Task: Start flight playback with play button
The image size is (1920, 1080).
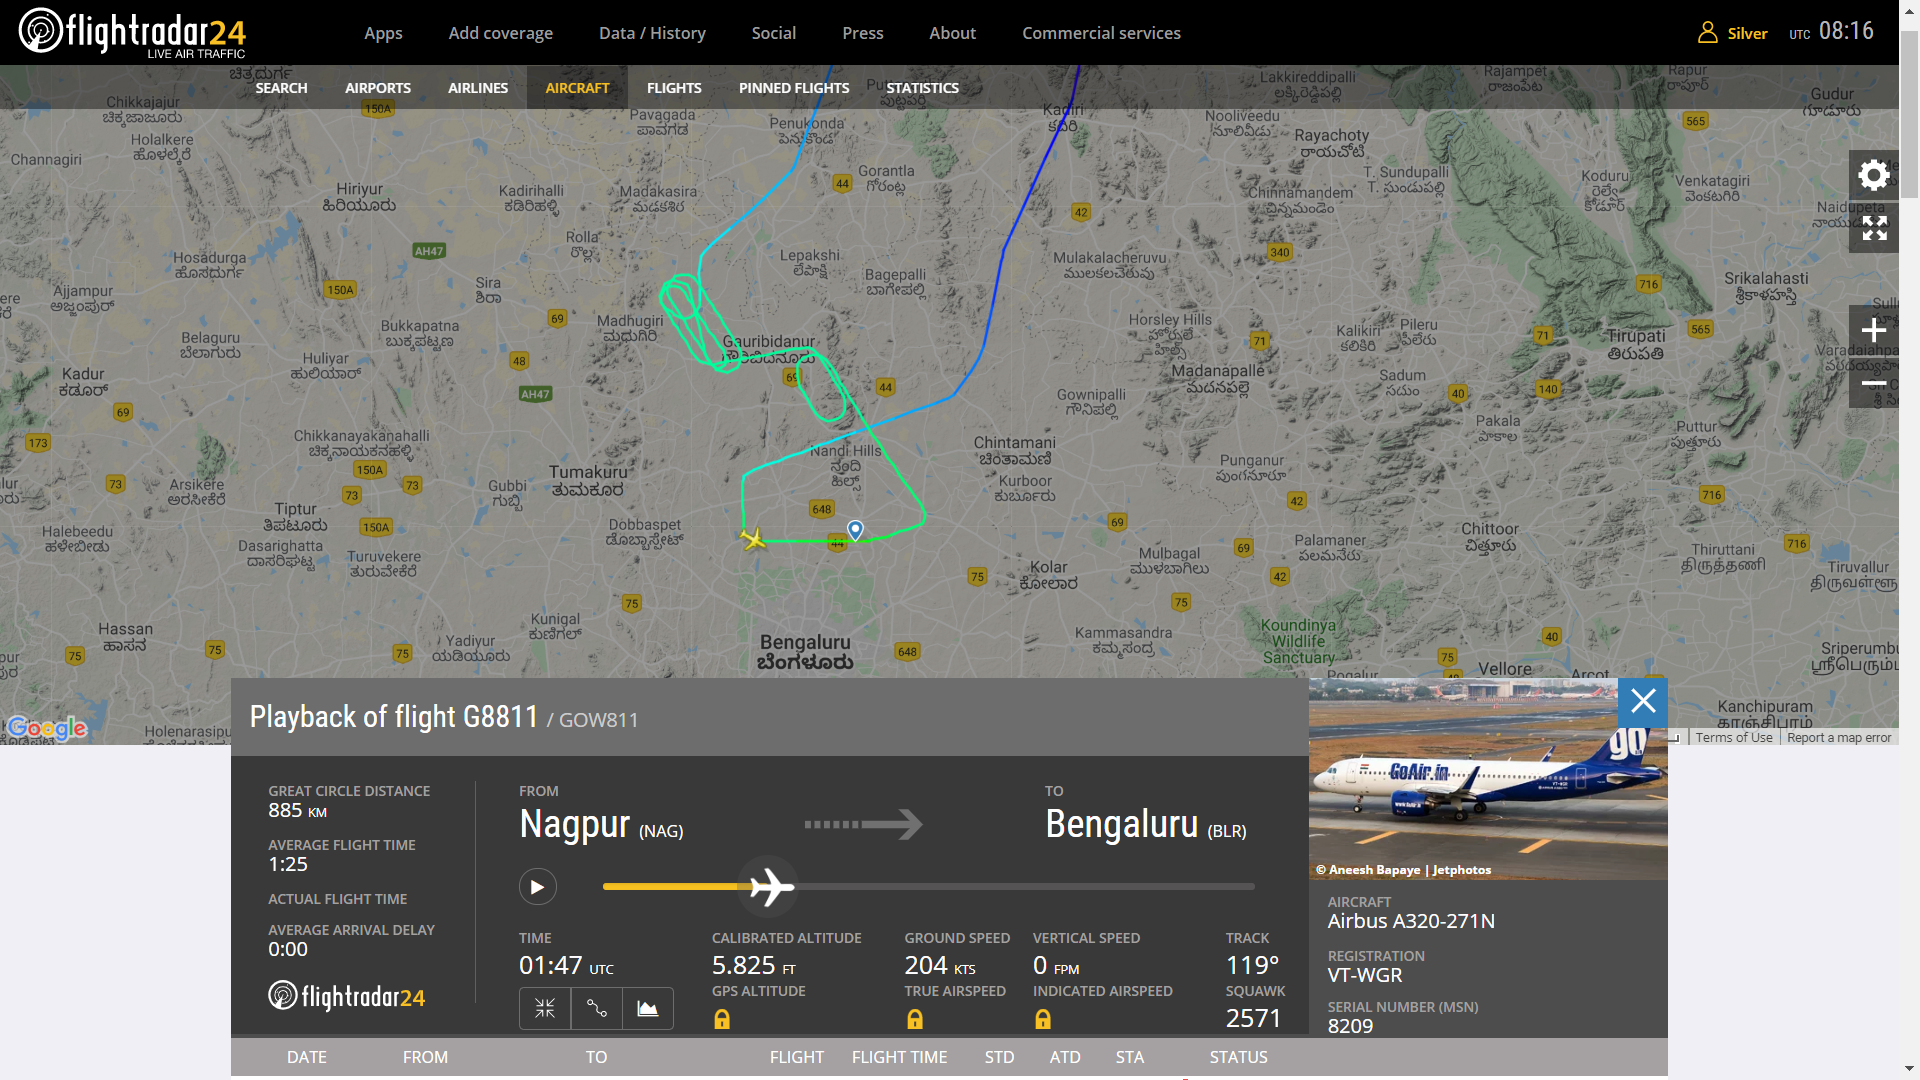Action: 538,887
